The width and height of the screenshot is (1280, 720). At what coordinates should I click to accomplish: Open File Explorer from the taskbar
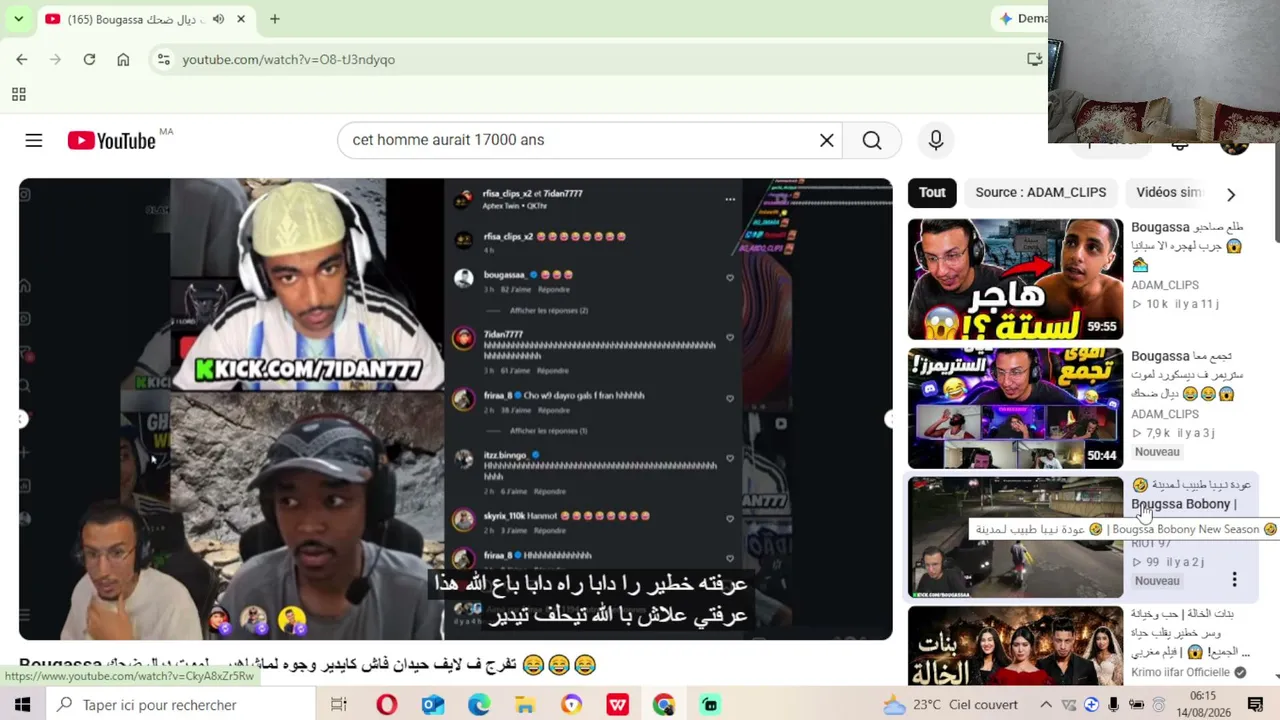(x=525, y=705)
